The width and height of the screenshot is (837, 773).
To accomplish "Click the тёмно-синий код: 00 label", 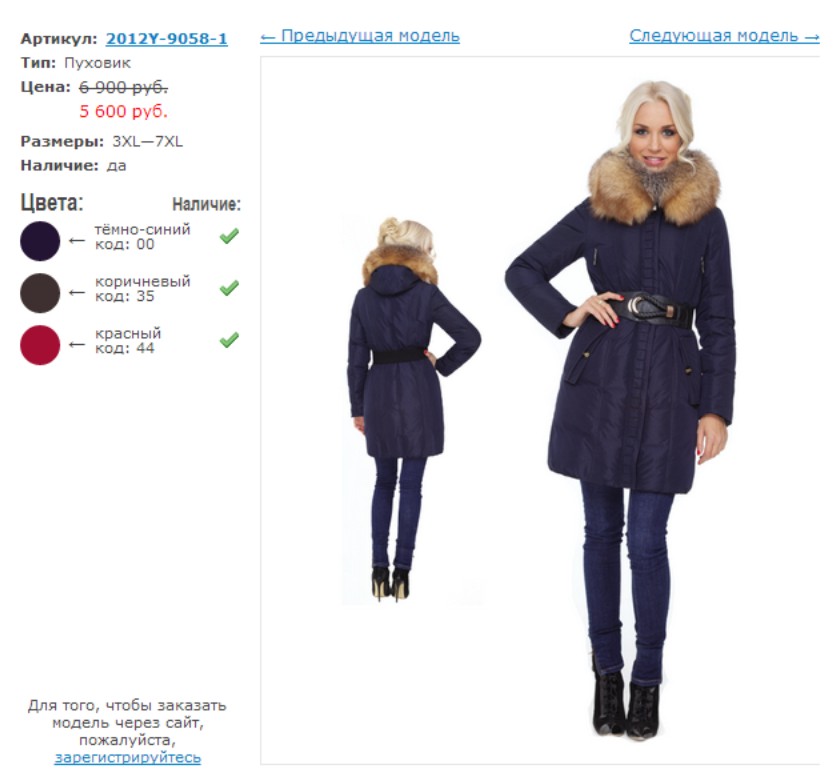I will pos(143,236).
